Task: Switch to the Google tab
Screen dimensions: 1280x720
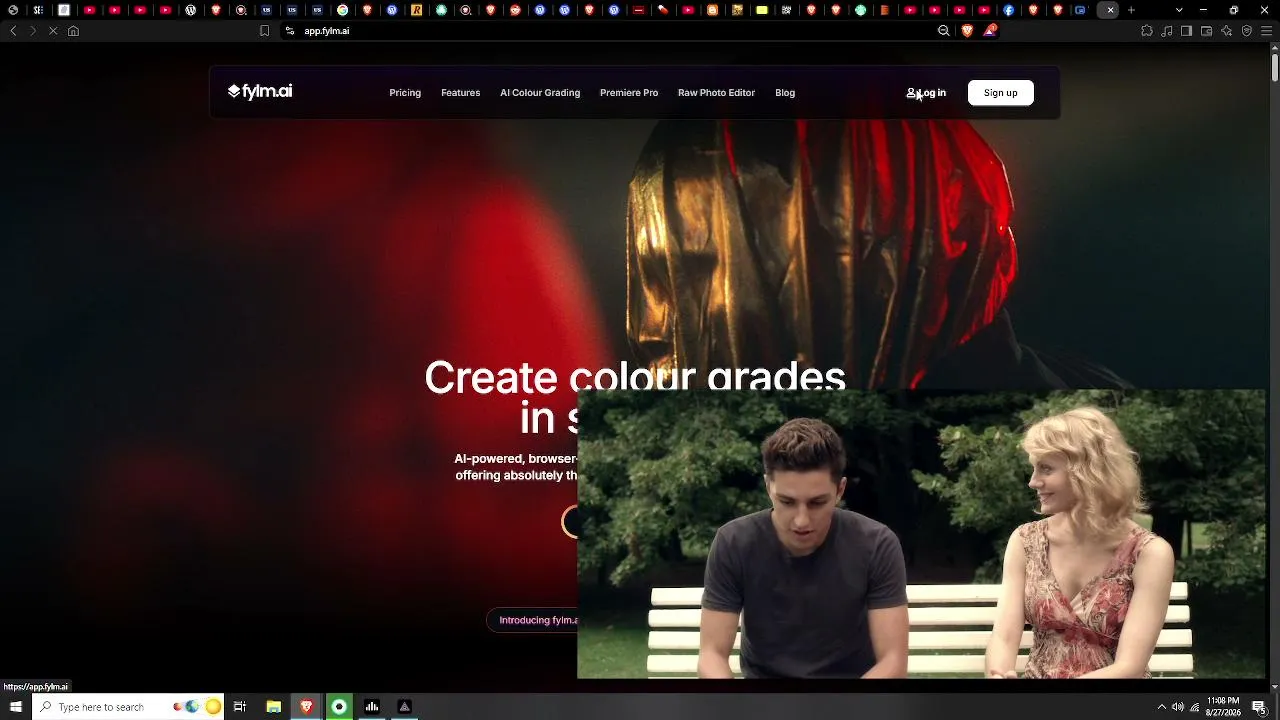Action: 343,10
